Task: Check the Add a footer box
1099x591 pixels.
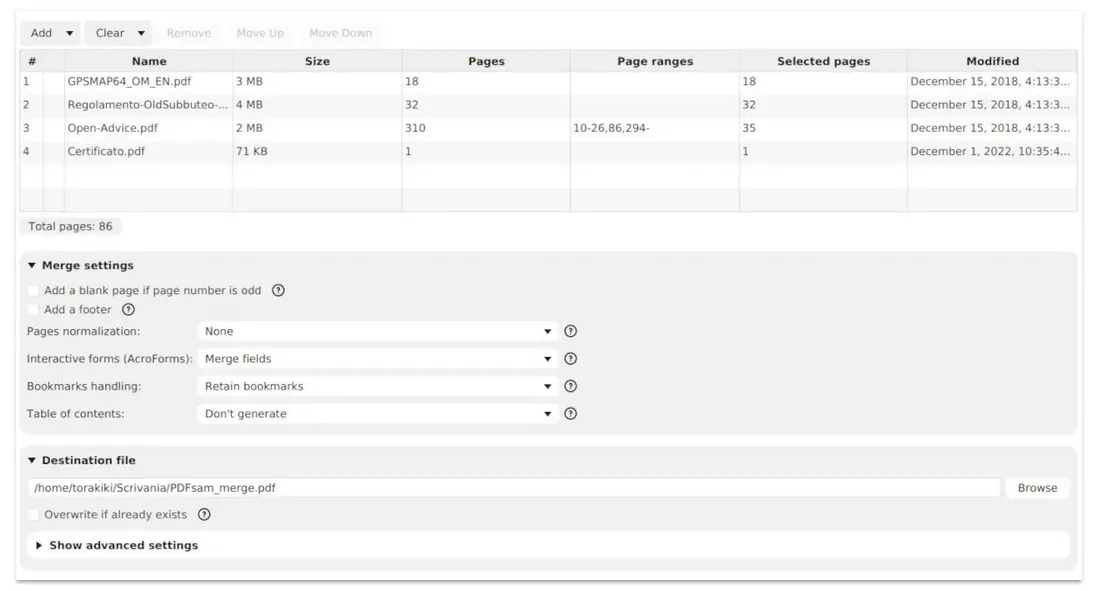Action: coord(34,310)
